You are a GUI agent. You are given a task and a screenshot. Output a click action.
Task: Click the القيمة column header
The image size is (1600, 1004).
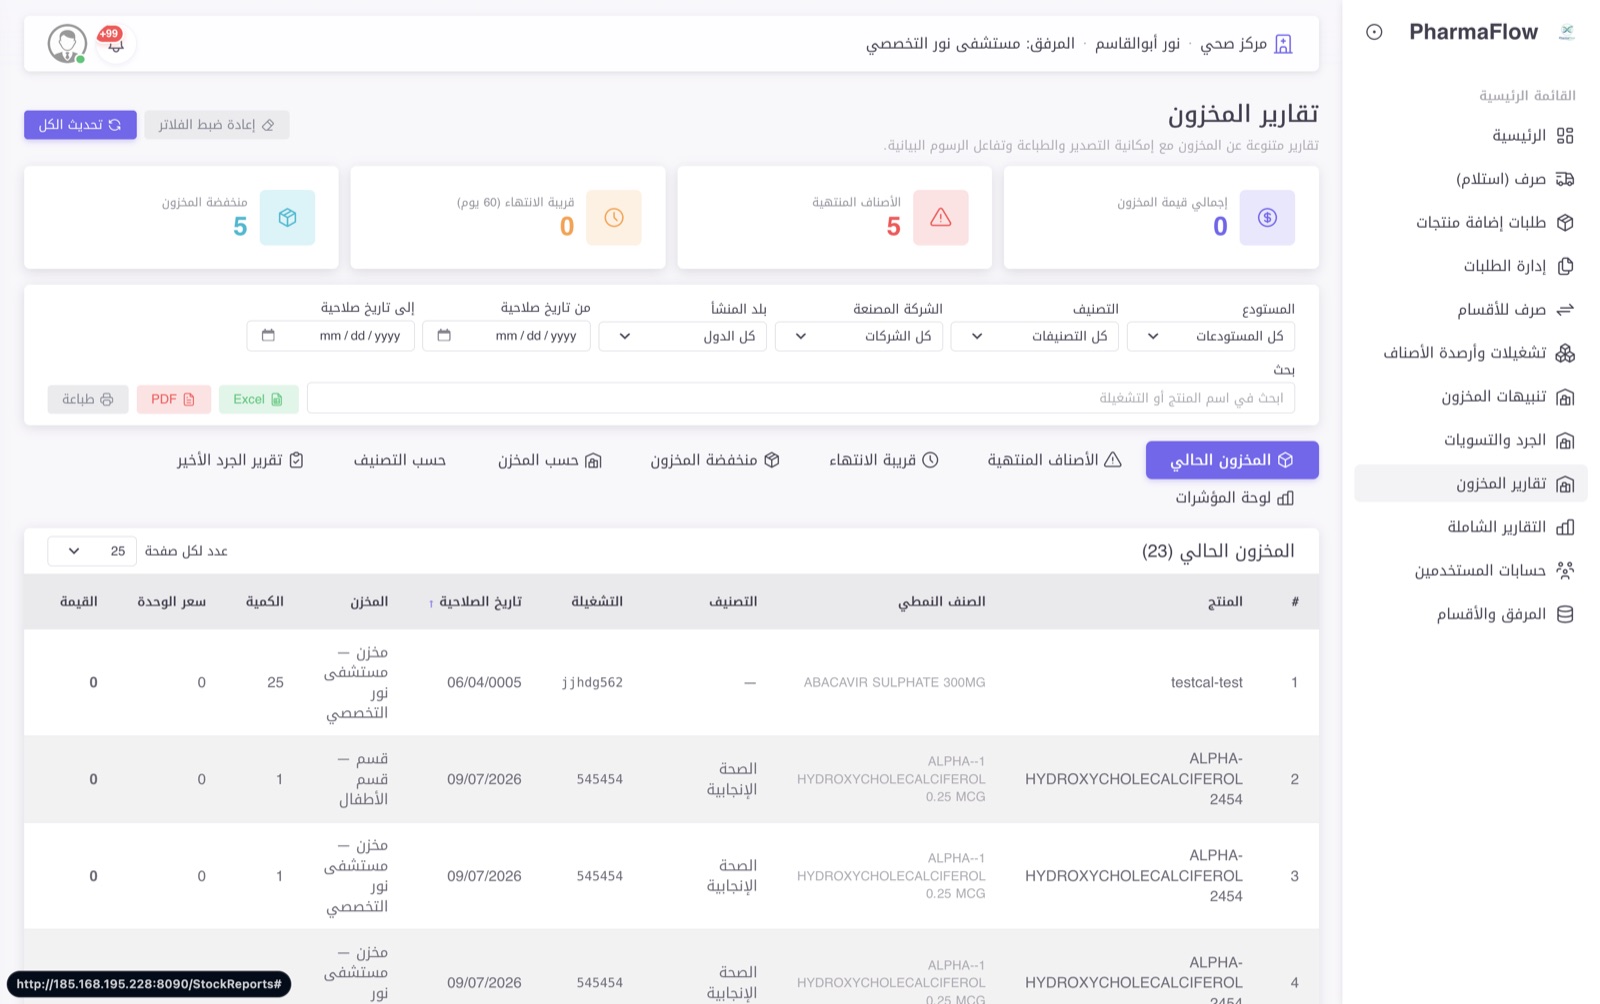(x=79, y=601)
